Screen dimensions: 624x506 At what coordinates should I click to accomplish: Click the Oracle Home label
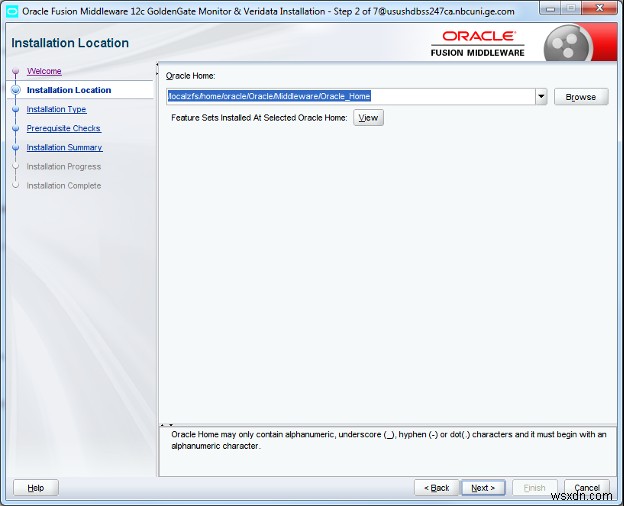[190, 76]
